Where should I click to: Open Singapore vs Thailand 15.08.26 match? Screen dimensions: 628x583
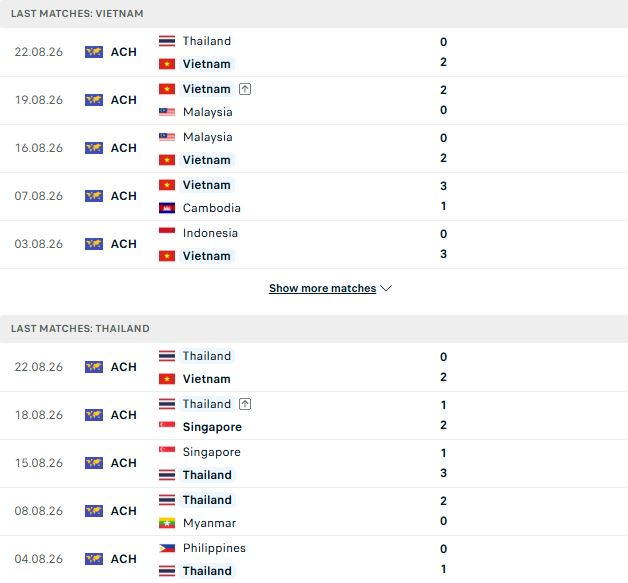click(314, 463)
